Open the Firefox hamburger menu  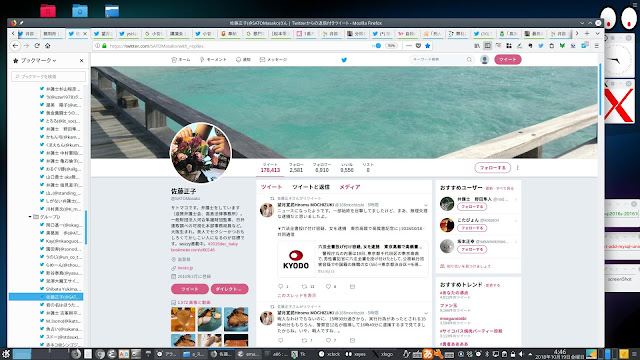point(597,46)
